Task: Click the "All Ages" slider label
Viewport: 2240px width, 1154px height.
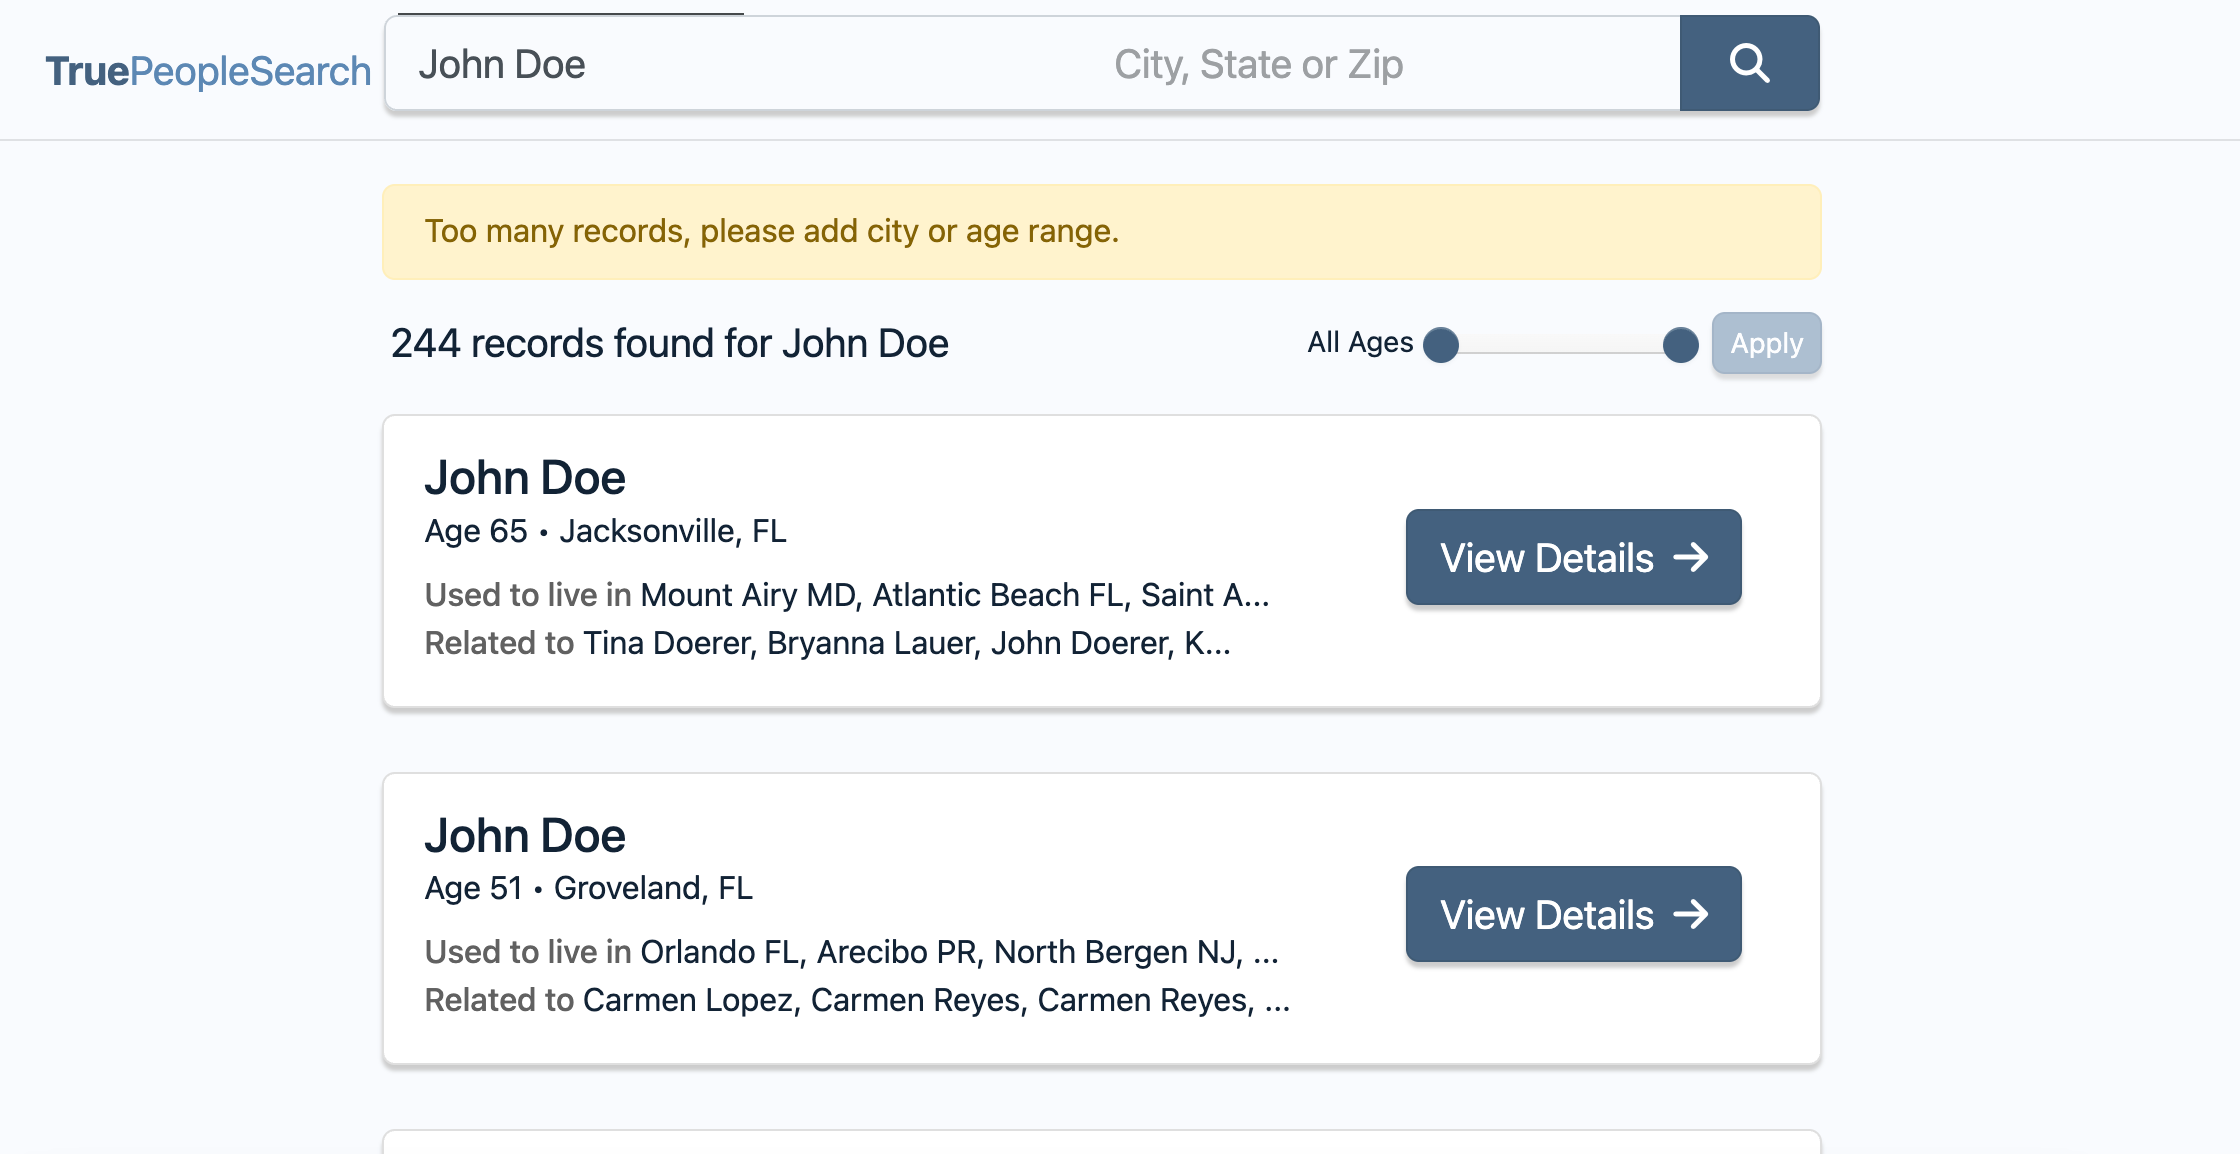Action: tap(1359, 343)
